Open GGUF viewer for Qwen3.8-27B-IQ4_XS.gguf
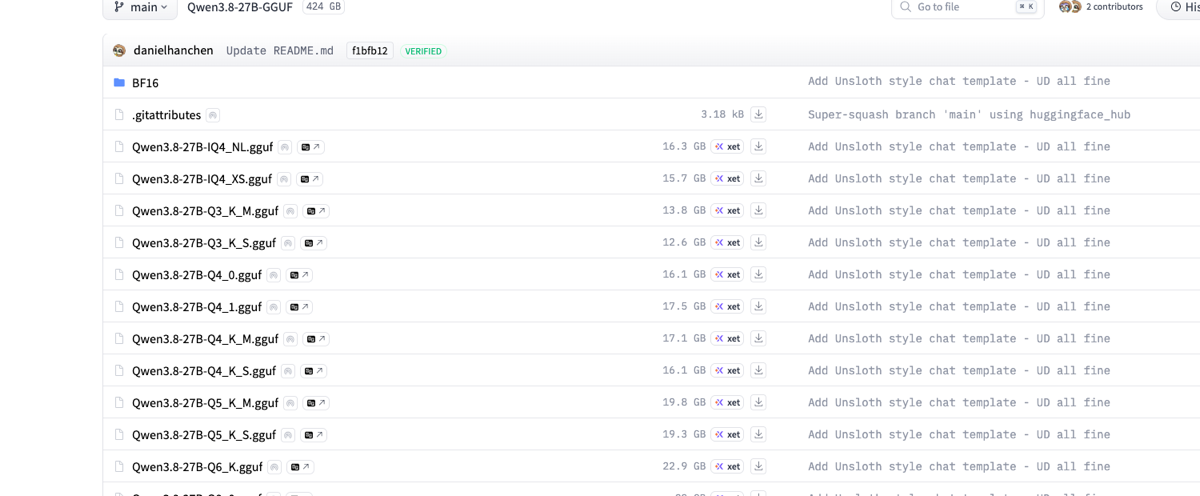 (x=310, y=179)
